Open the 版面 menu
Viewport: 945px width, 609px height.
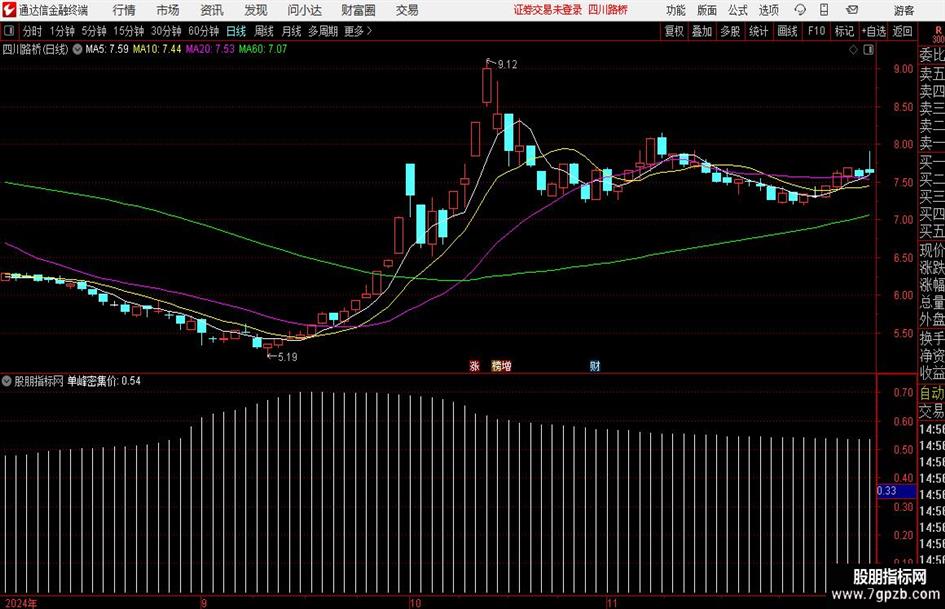(707, 10)
